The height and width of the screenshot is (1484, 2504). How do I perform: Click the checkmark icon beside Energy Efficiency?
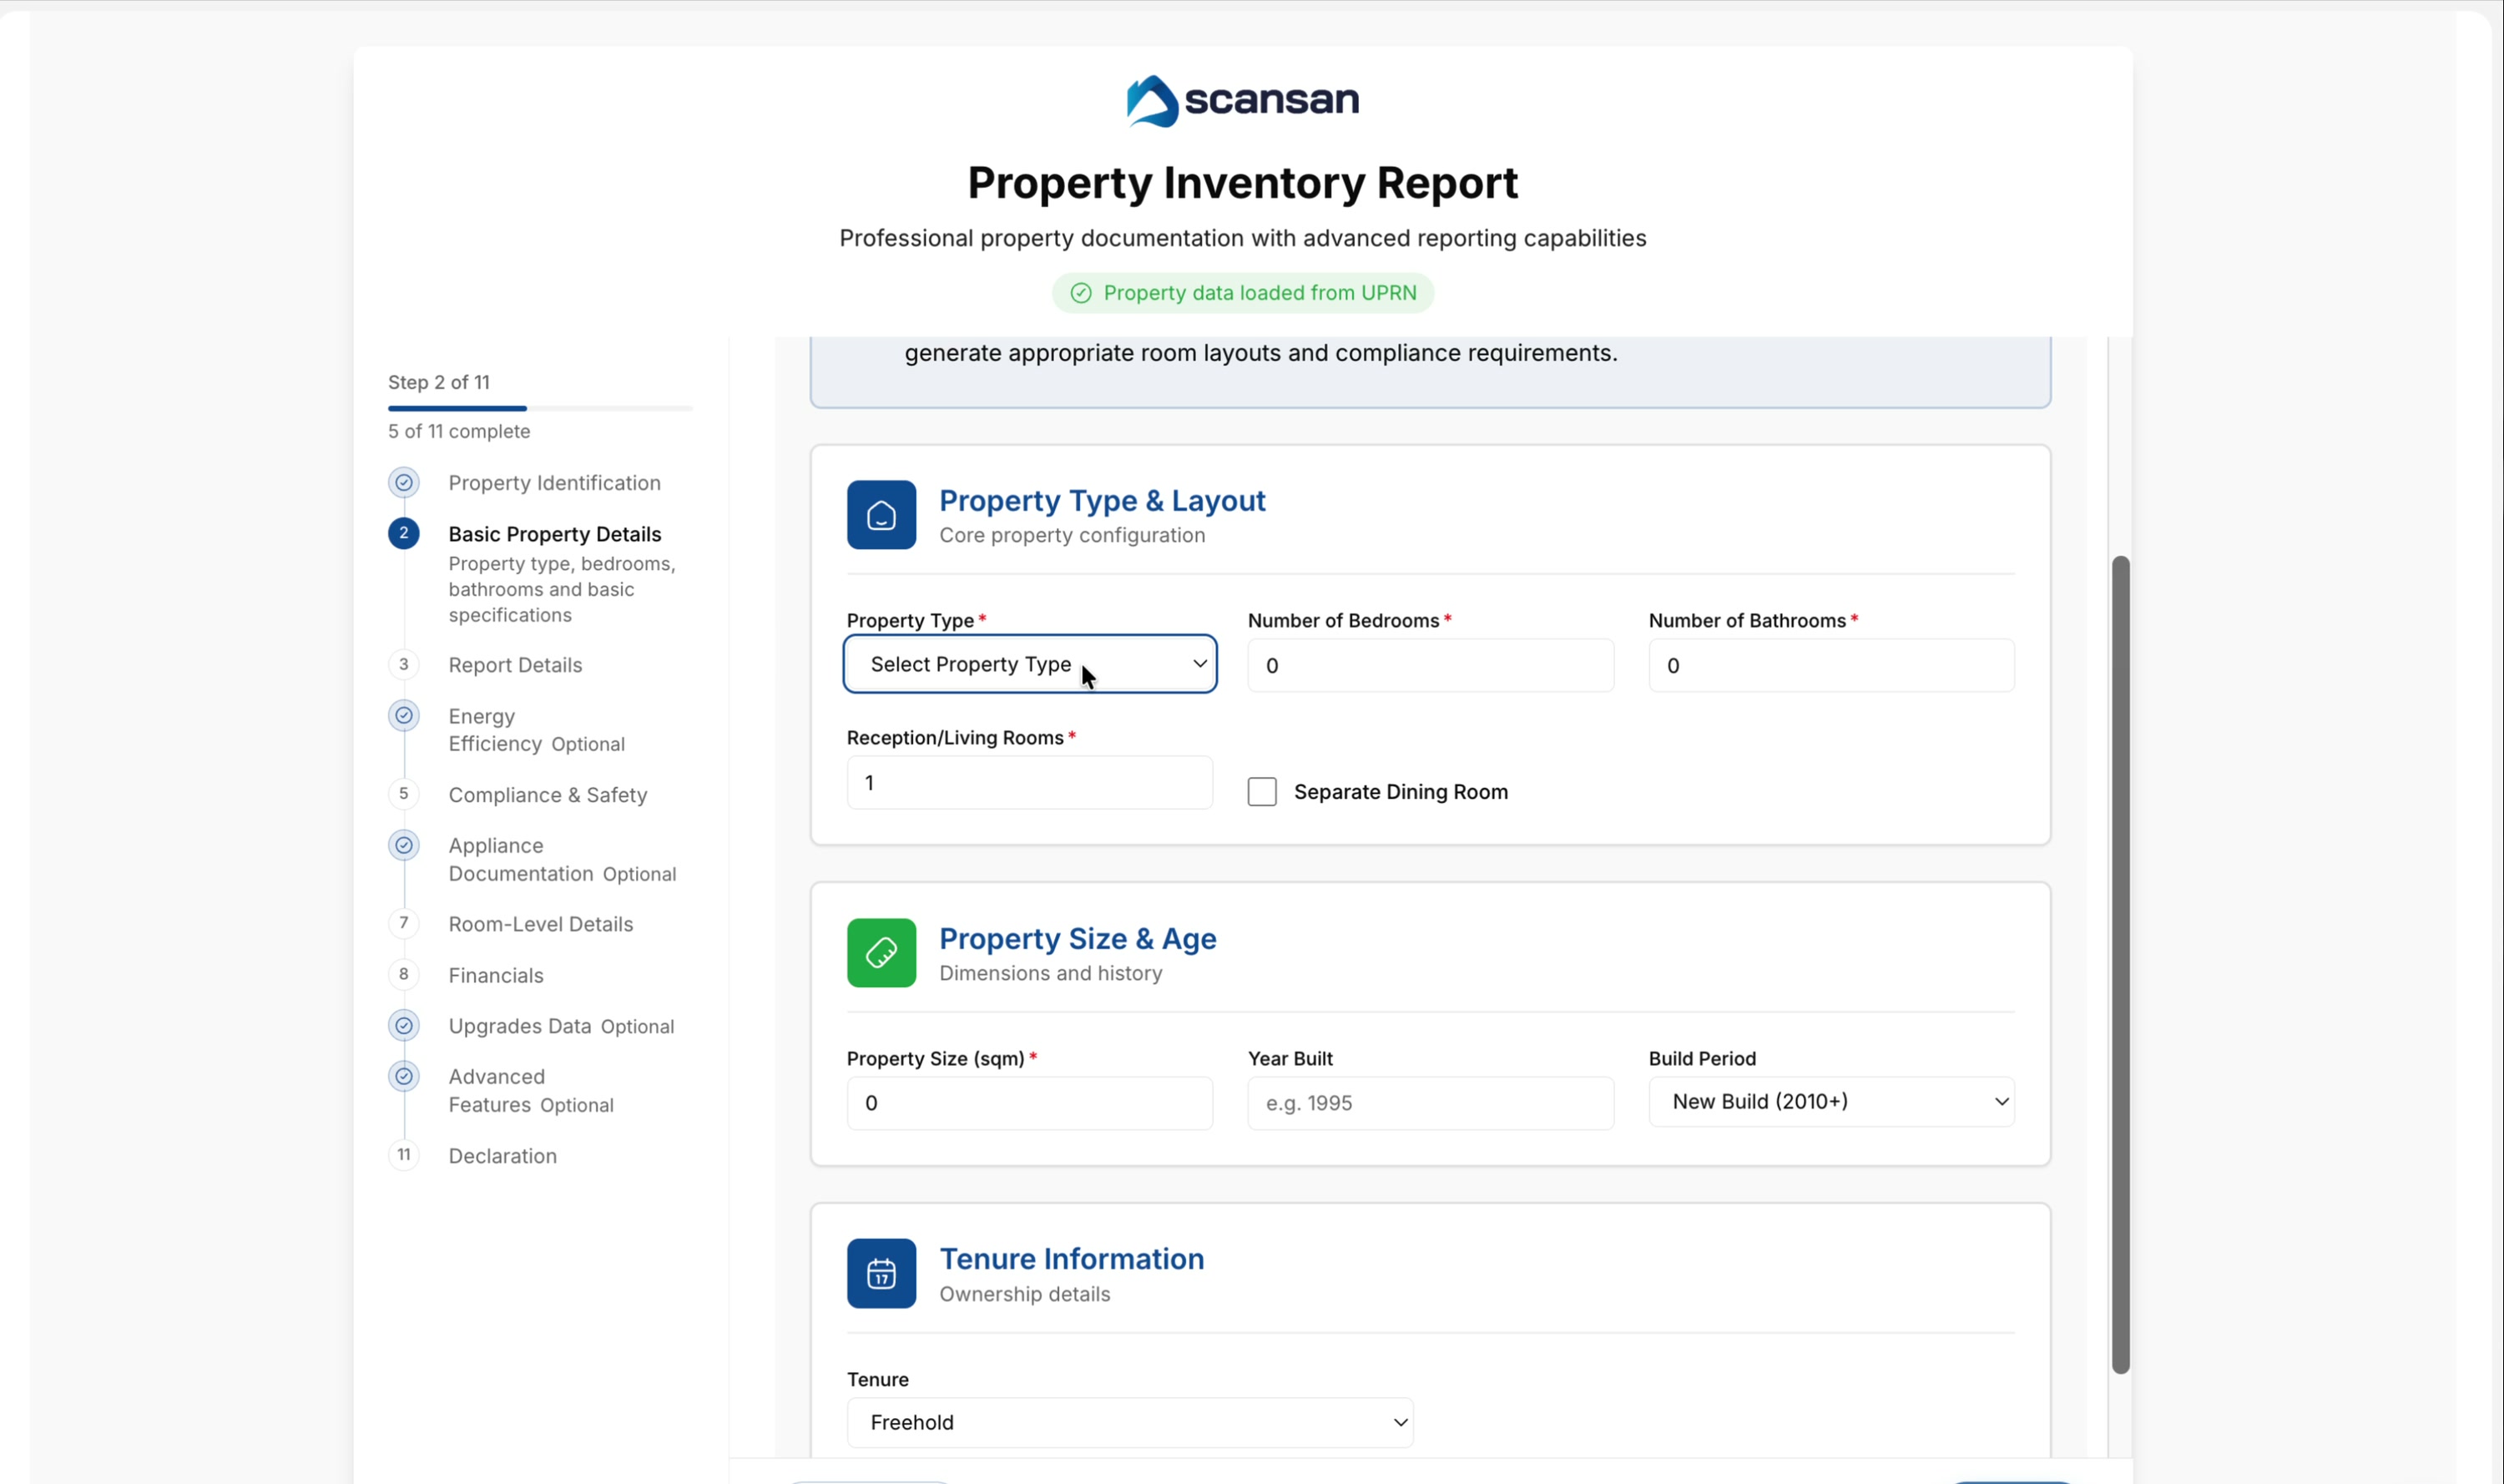click(x=404, y=716)
